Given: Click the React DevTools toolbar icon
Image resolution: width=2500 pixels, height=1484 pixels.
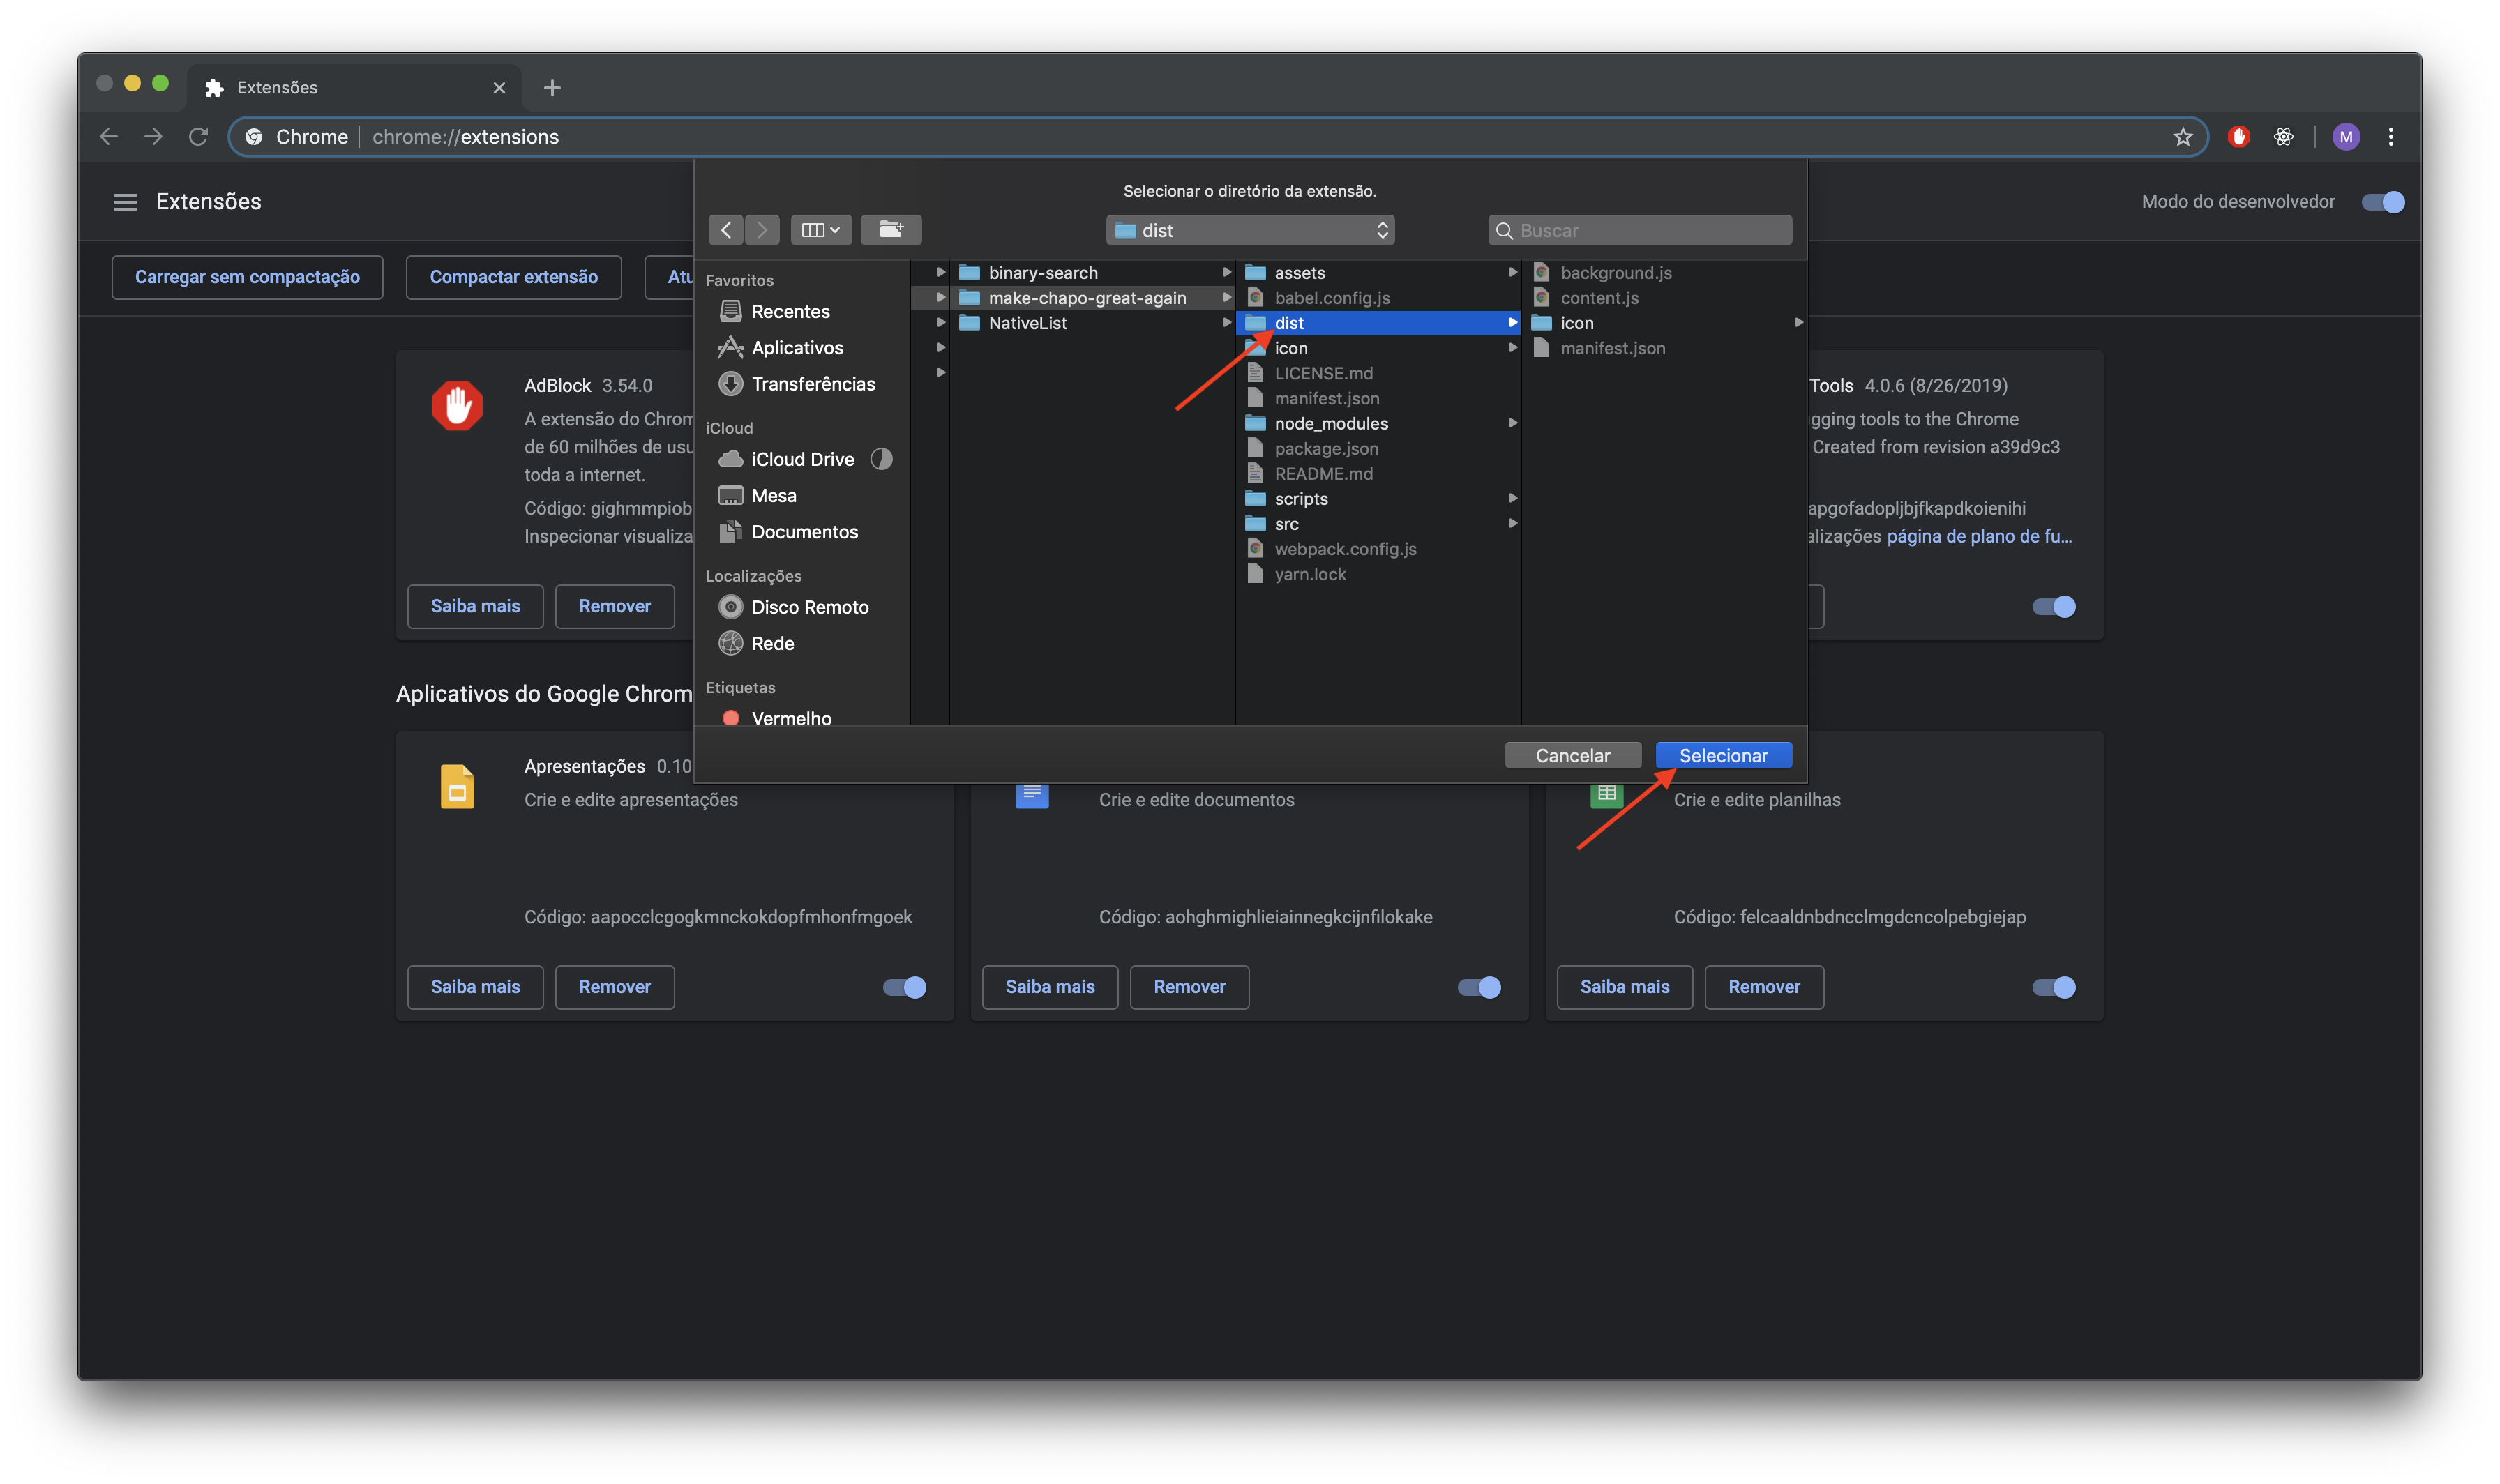Looking at the screenshot, I should click(x=2283, y=137).
